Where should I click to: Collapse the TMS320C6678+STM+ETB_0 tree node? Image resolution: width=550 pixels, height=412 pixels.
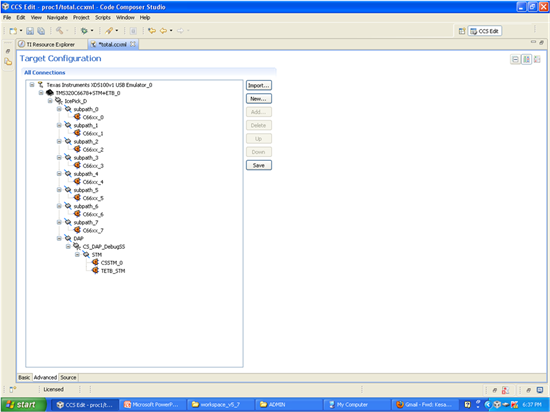(x=41, y=93)
